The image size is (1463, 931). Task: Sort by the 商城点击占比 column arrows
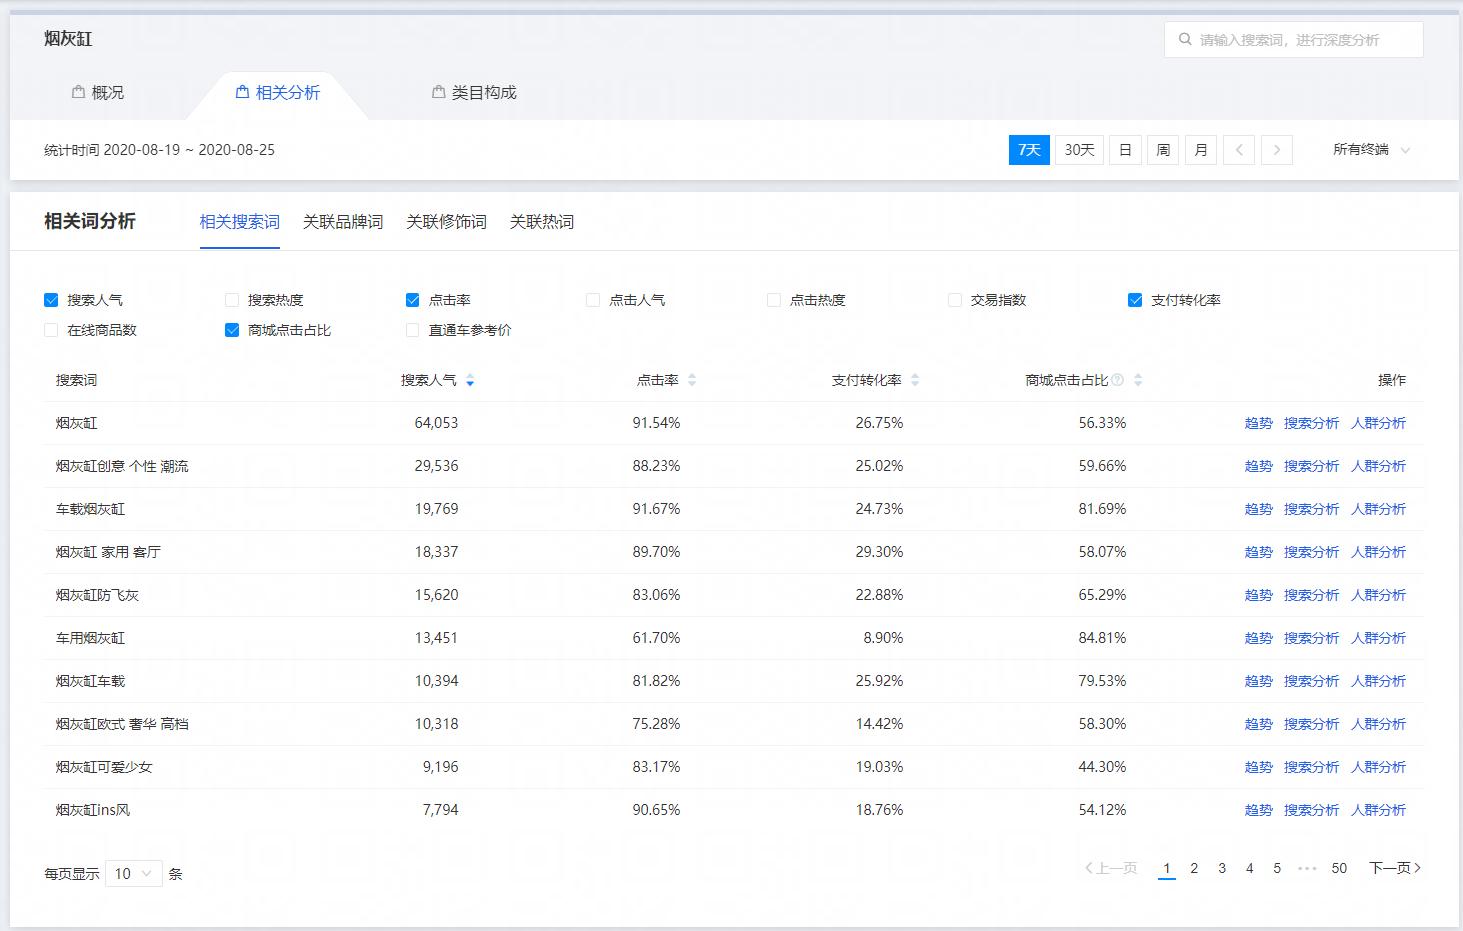[x=1138, y=380]
